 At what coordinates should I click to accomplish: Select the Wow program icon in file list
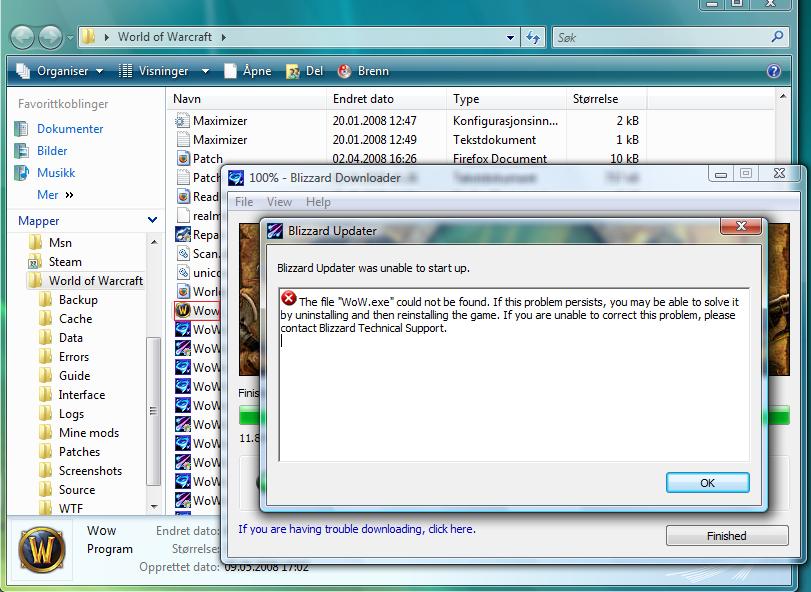[x=183, y=310]
